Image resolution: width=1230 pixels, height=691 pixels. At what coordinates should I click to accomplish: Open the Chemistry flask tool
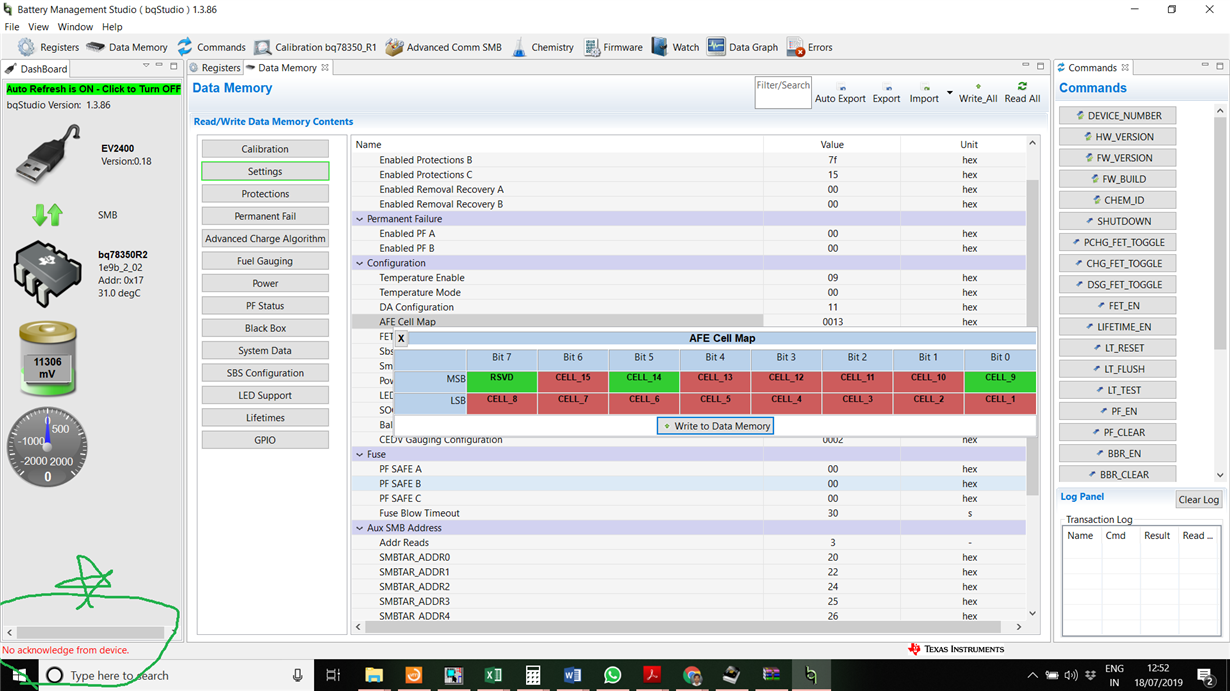tap(543, 47)
